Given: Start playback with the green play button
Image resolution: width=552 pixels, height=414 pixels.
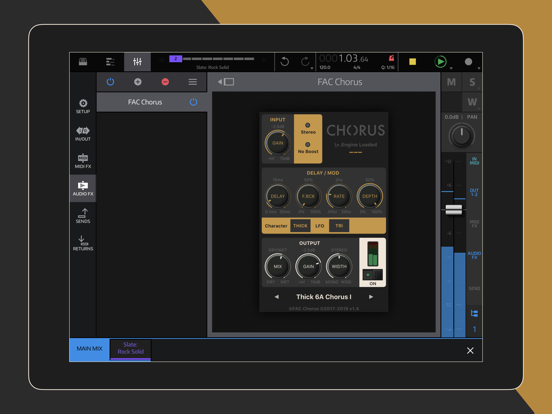Looking at the screenshot, I should coord(440,62).
